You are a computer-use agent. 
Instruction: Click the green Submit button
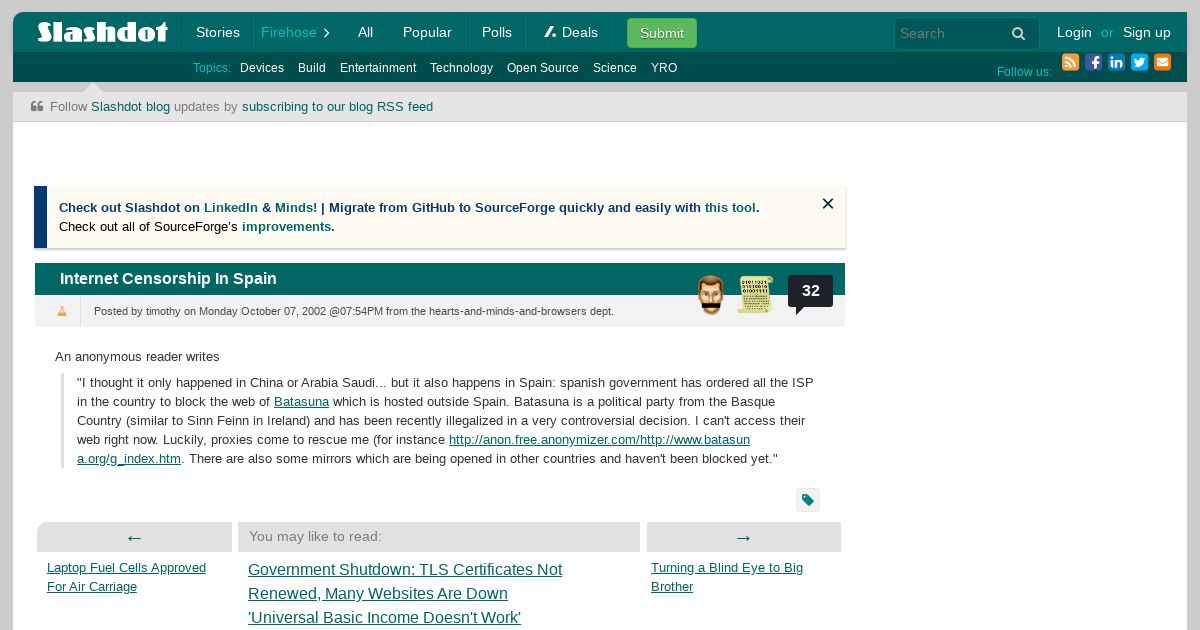click(662, 33)
